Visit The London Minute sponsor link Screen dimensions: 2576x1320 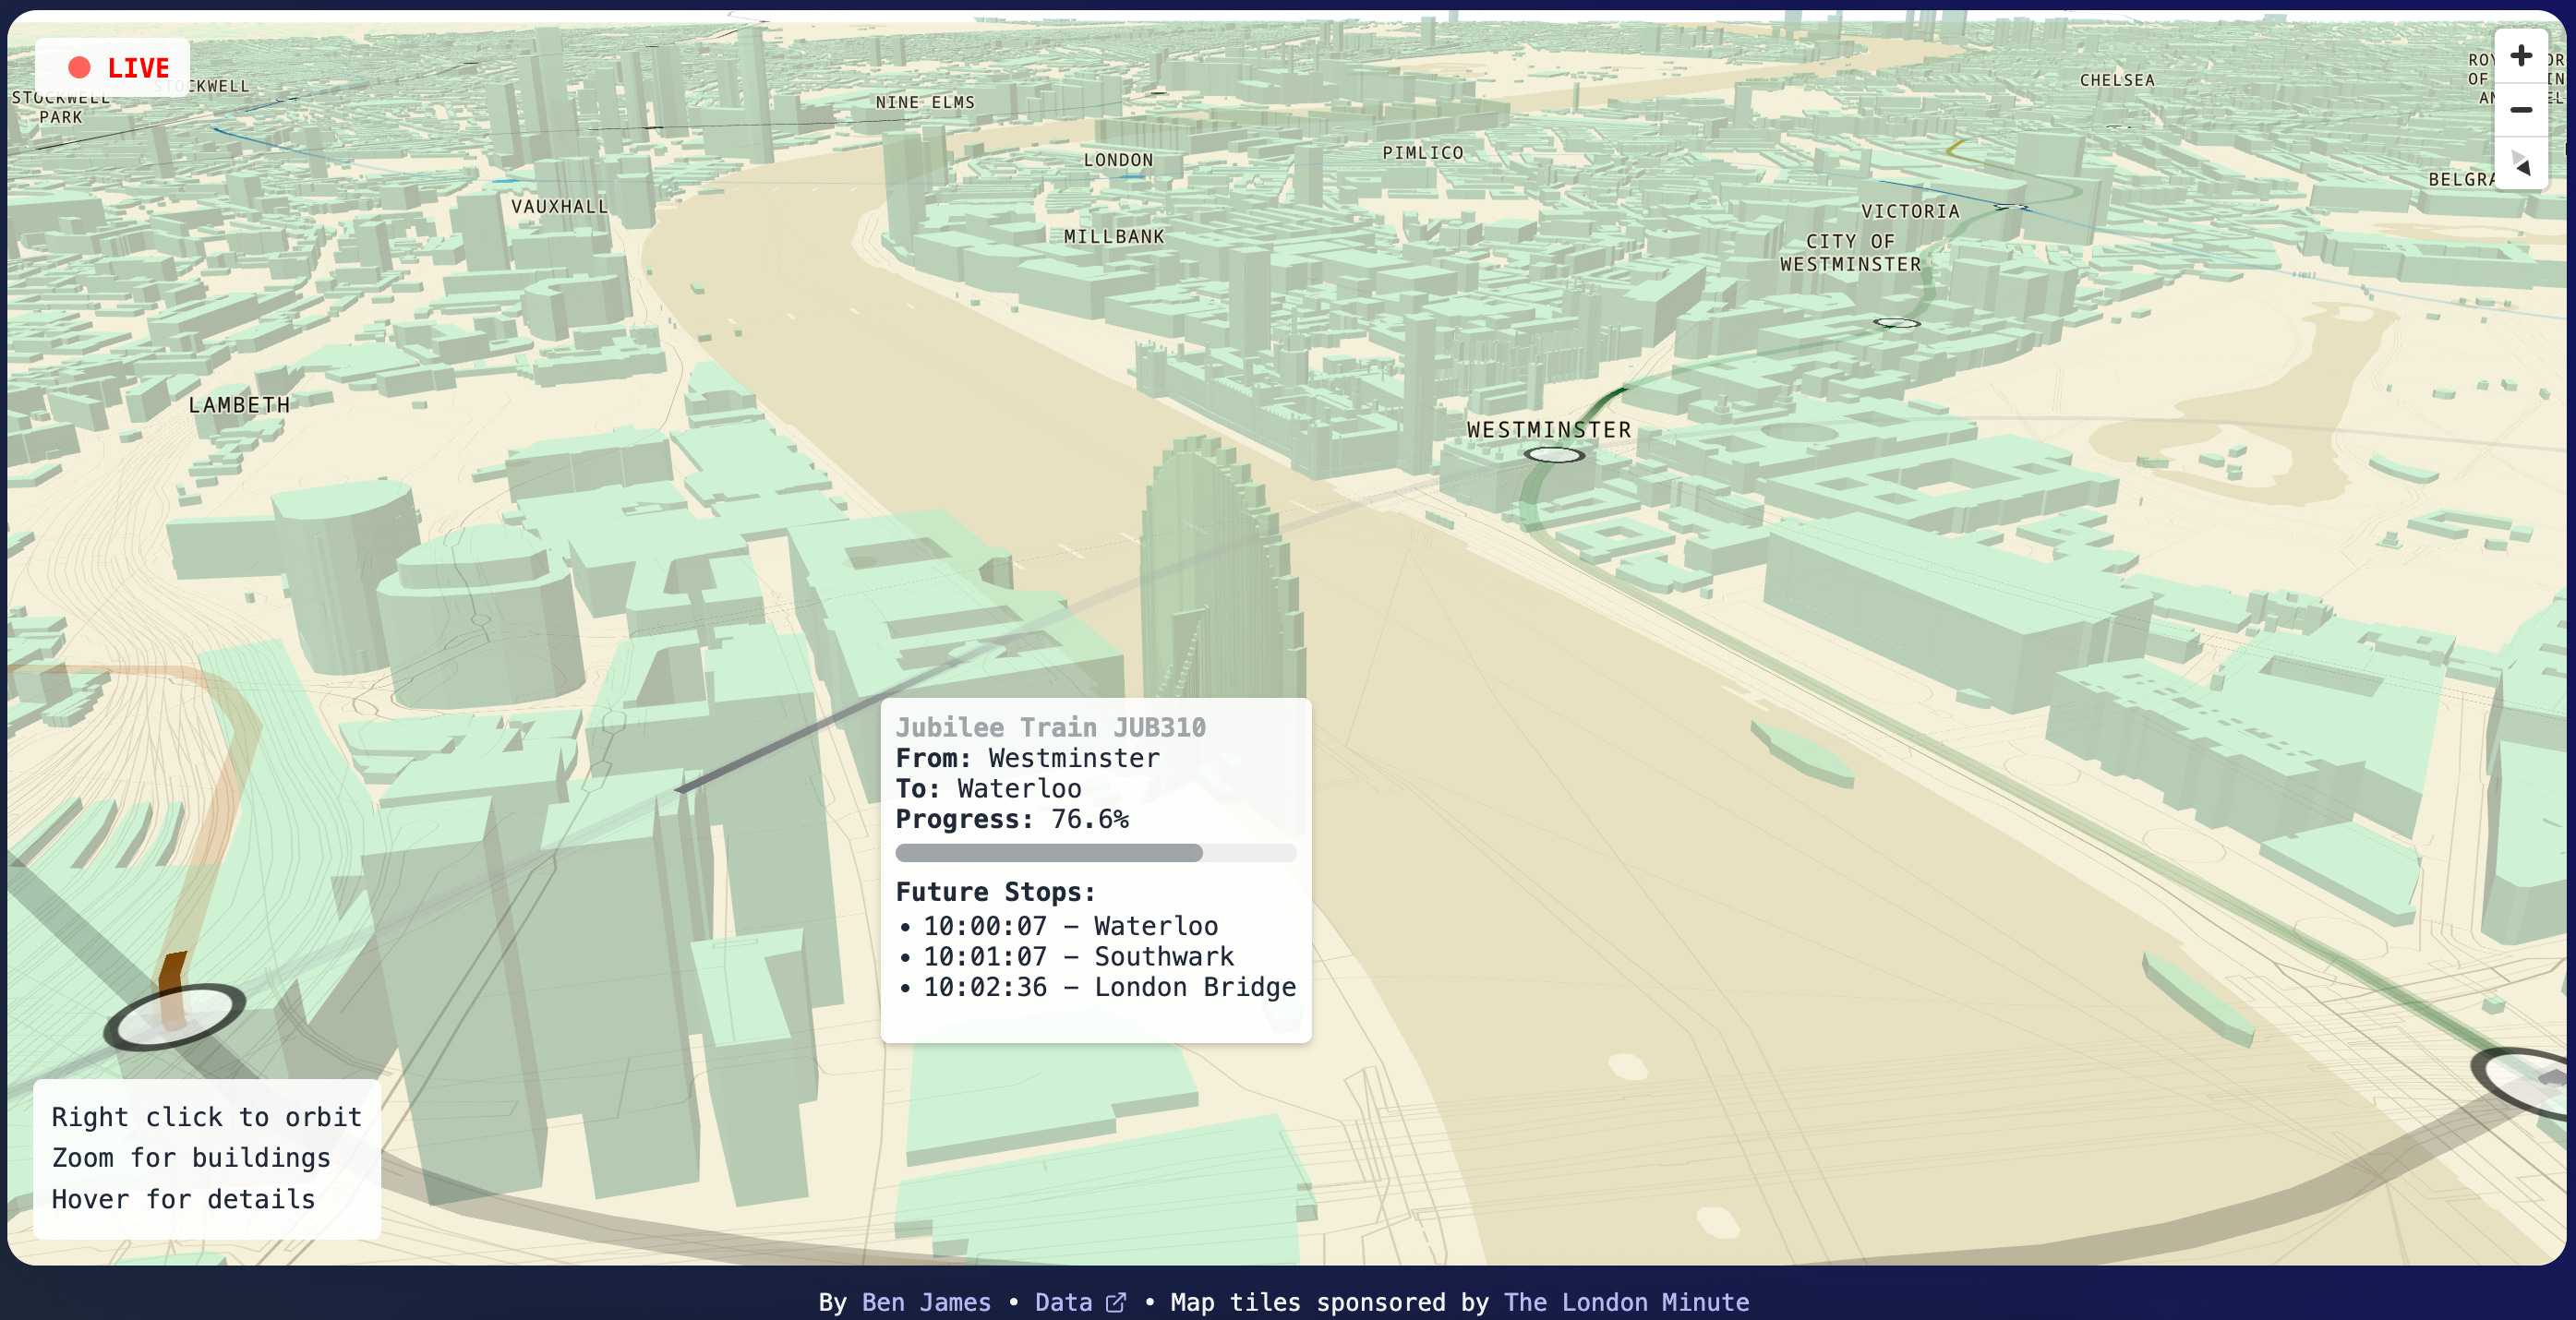[1626, 1302]
